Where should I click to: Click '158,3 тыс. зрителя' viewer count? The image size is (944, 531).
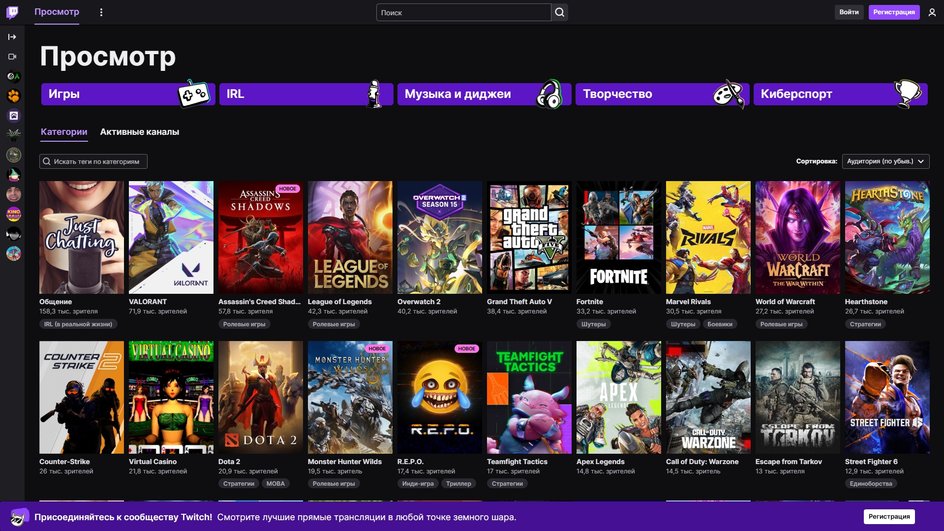[69, 311]
